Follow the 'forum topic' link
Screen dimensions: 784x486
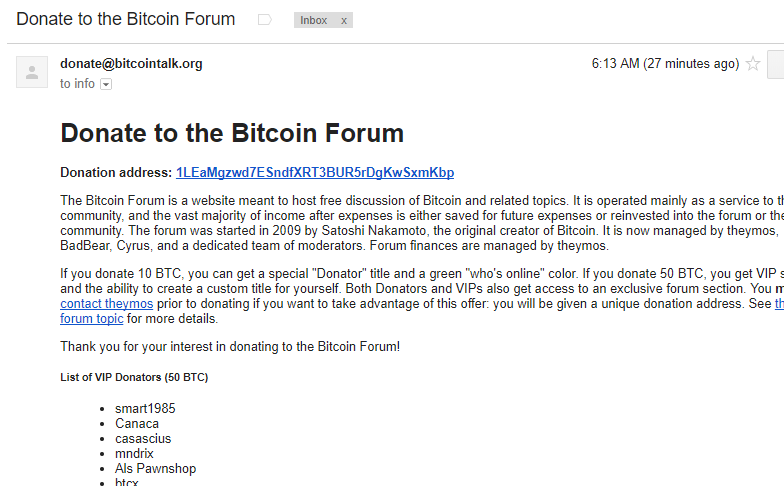point(92,318)
